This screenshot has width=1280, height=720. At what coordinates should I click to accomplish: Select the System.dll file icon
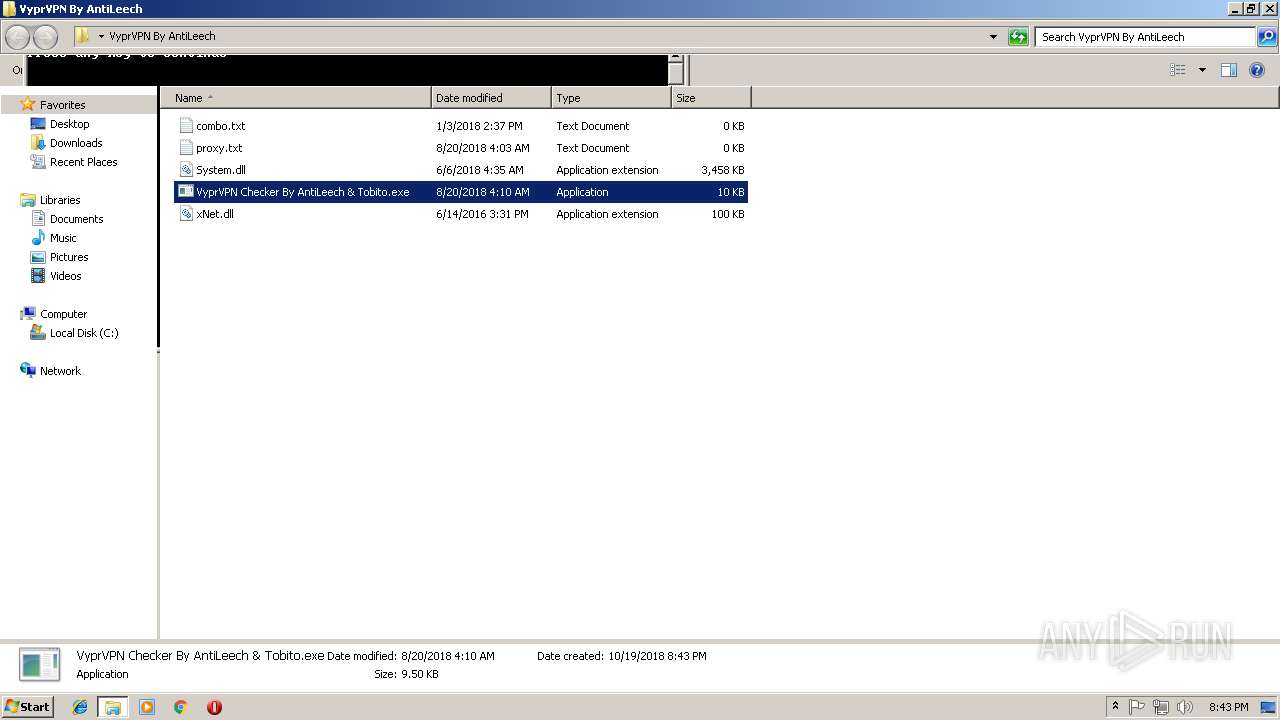pyautogui.click(x=185, y=170)
